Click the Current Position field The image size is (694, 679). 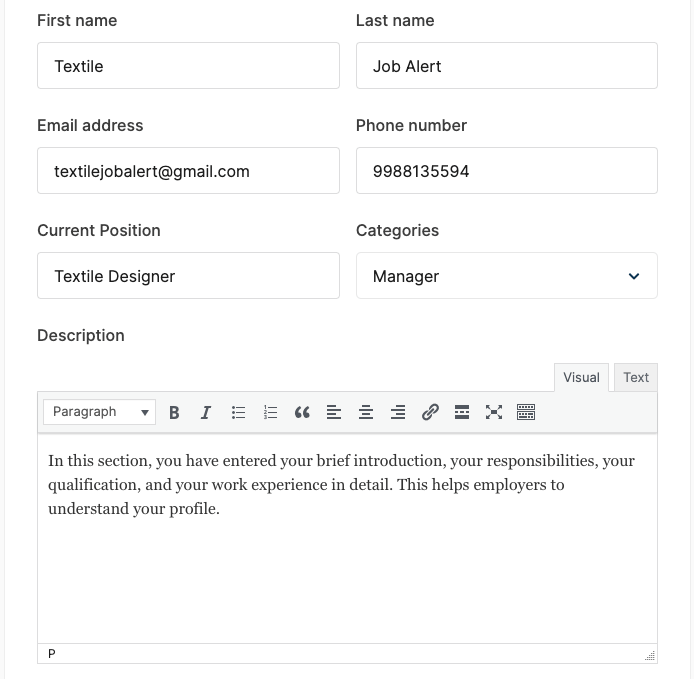click(x=189, y=275)
